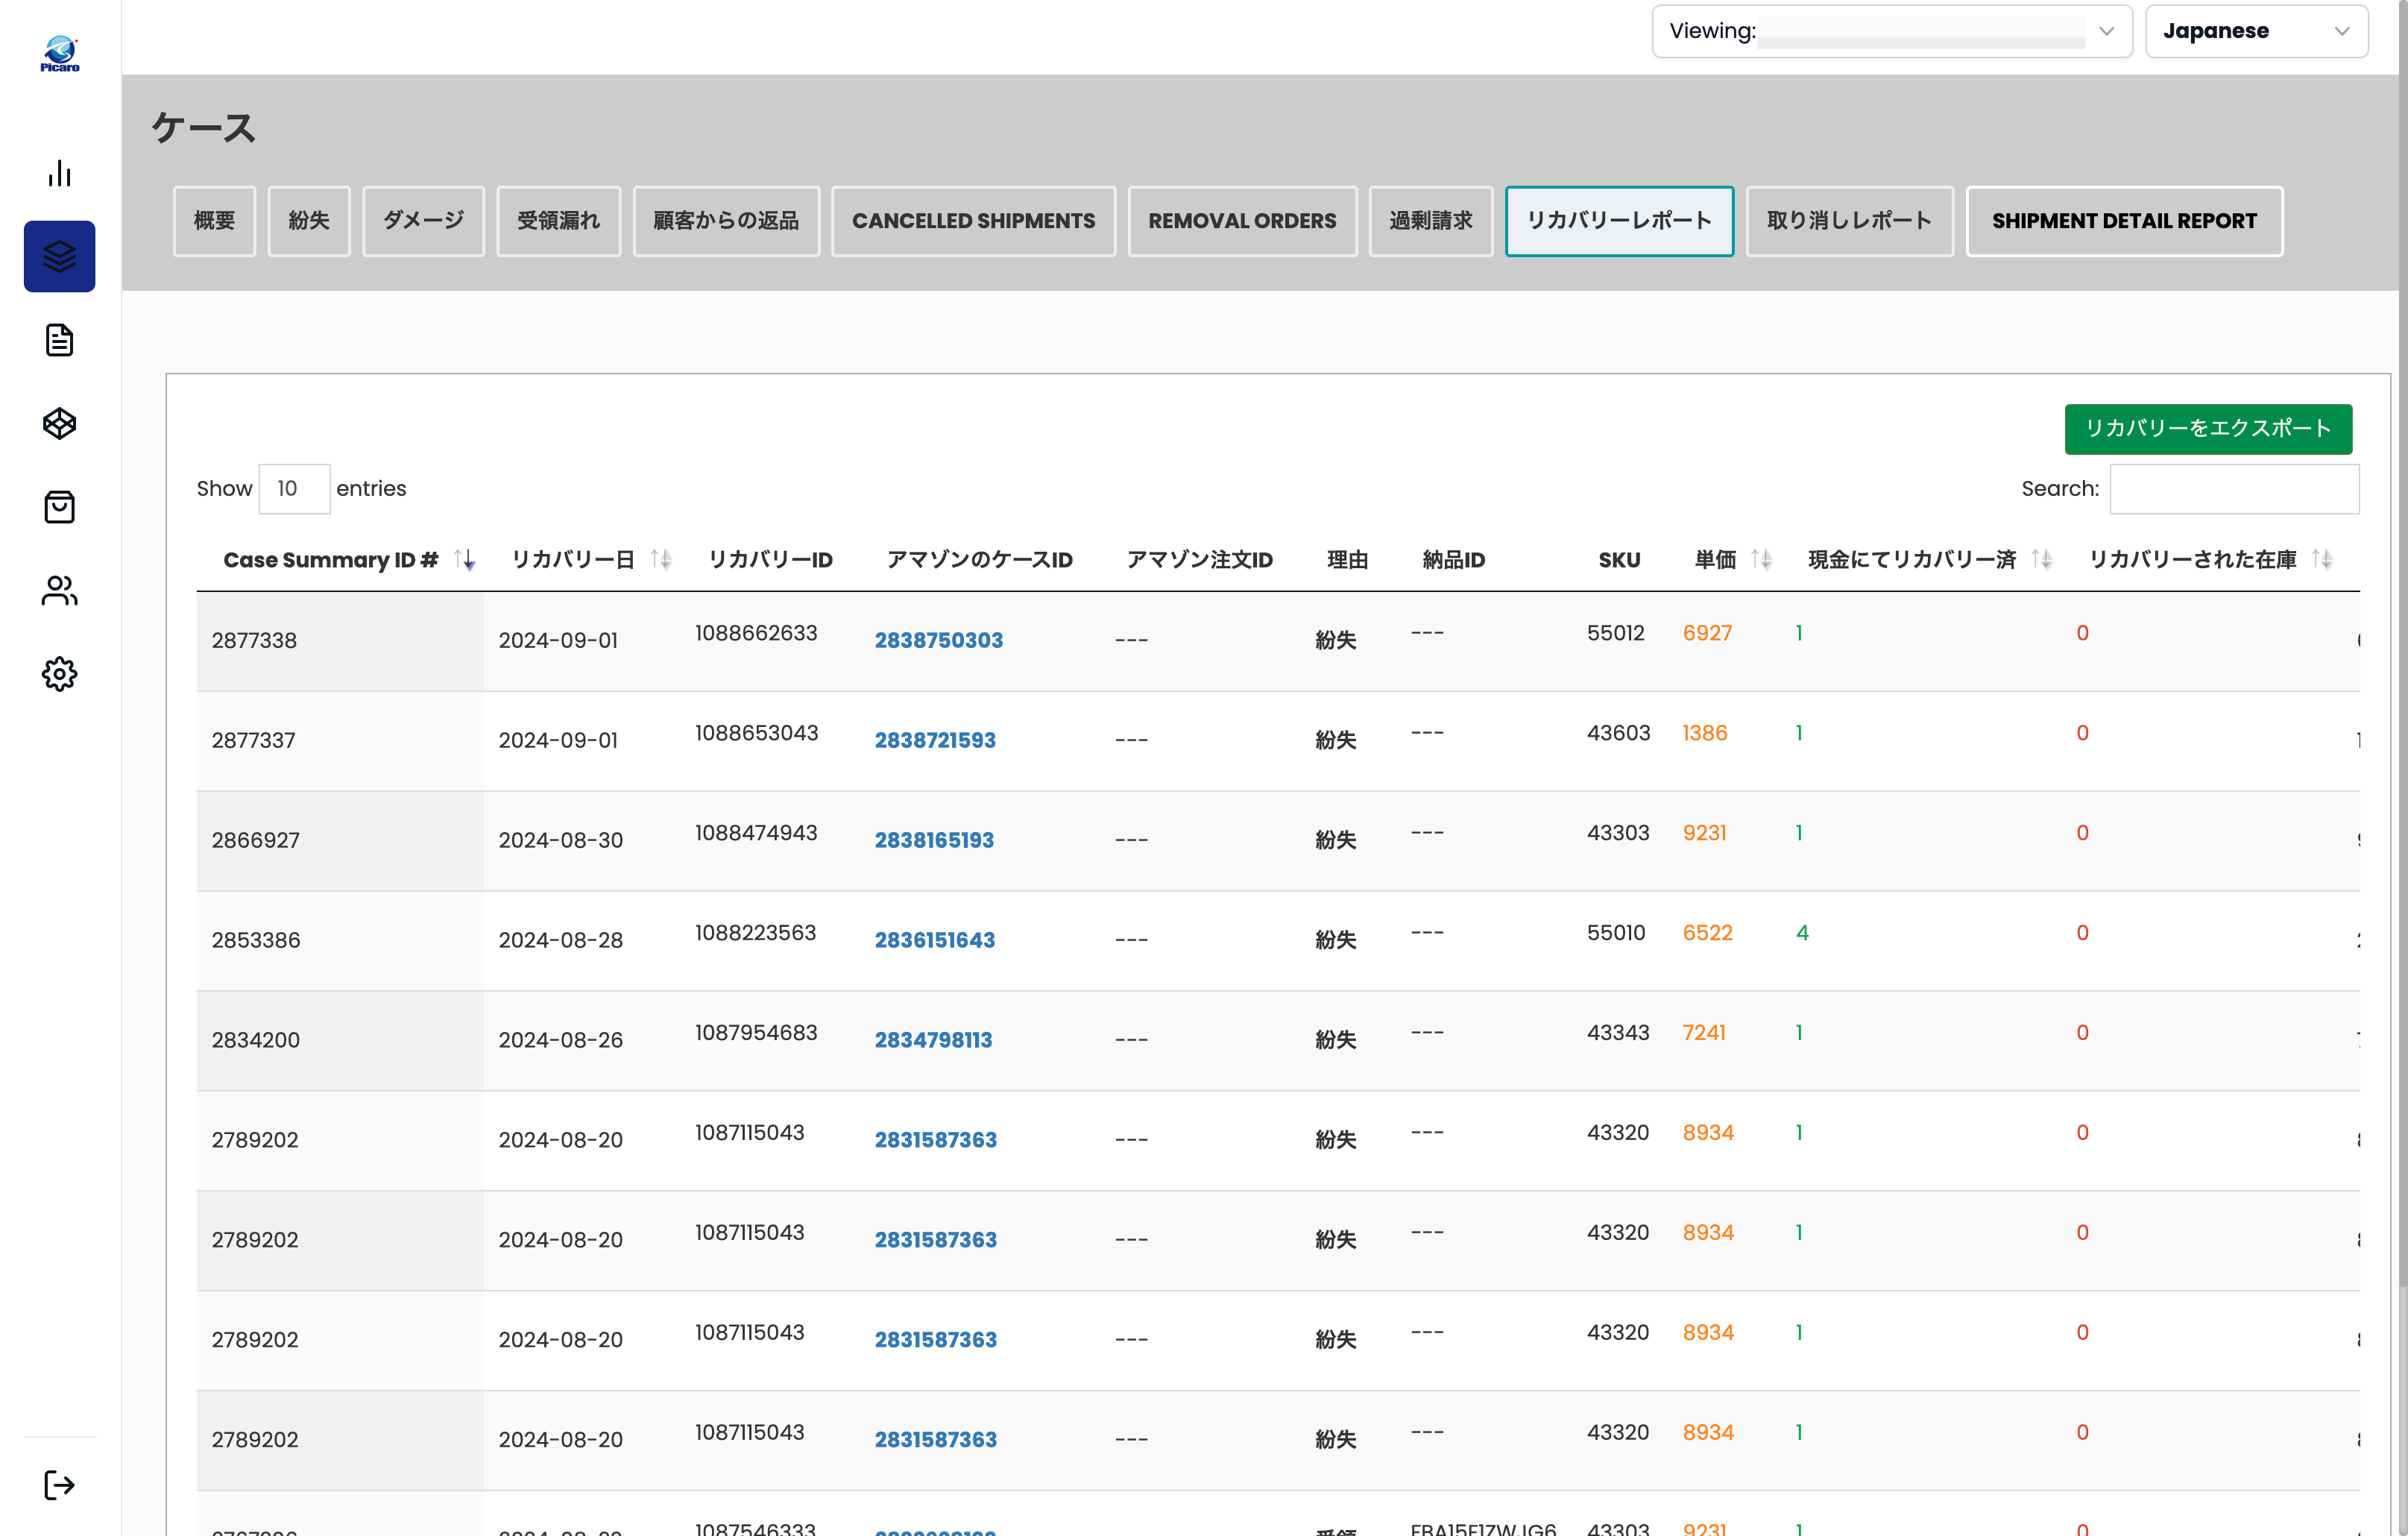Switch to the ダメージ tab
Image resolution: width=2408 pixels, height=1536 pixels.
[x=423, y=221]
